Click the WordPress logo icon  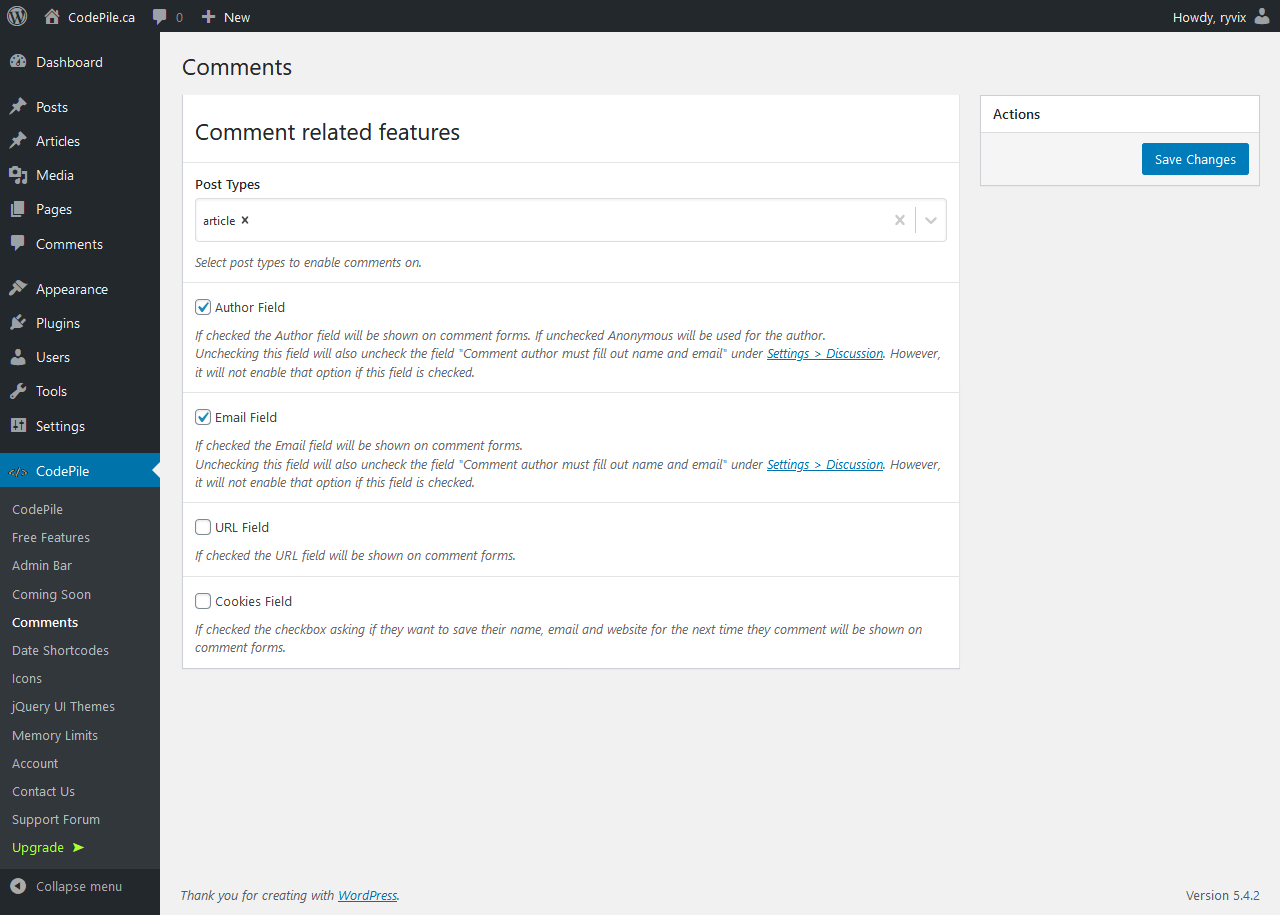coord(17,16)
